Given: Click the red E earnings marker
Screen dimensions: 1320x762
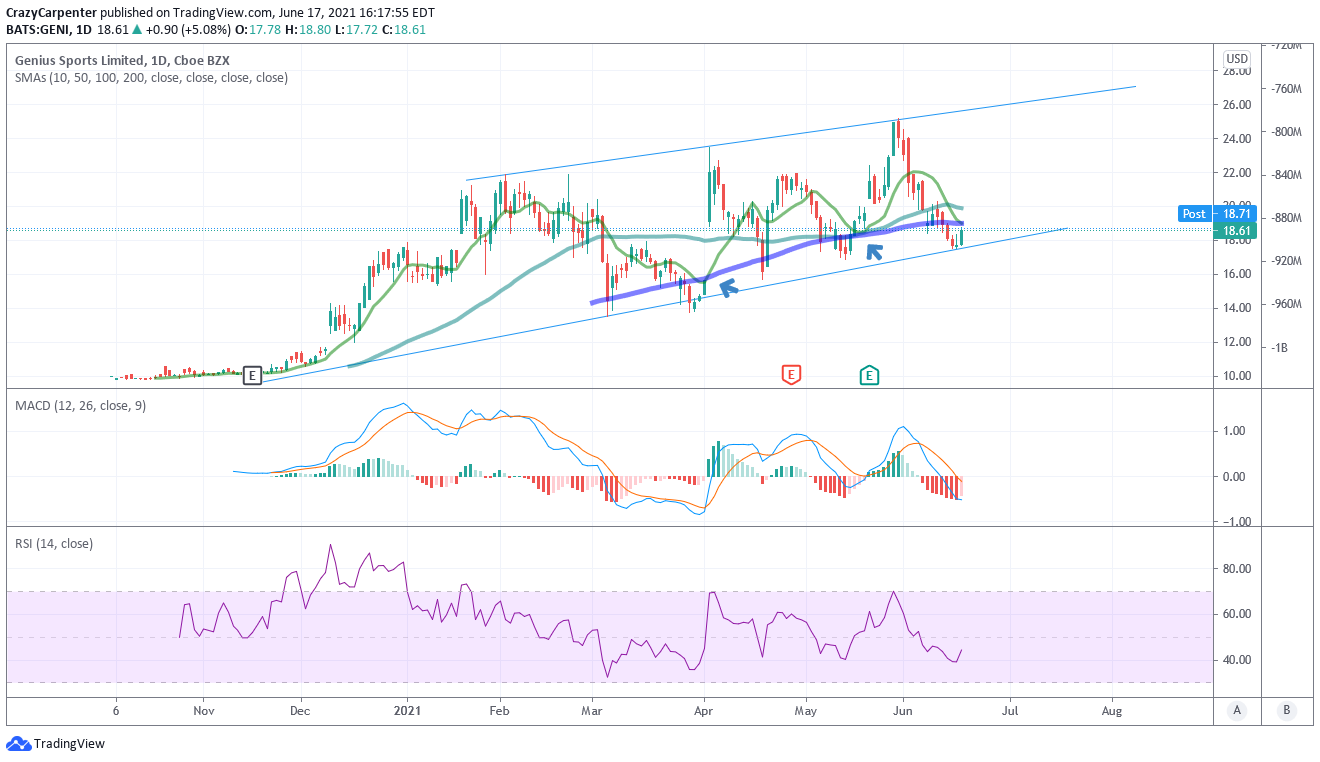Looking at the screenshot, I should pyautogui.click(x=791, y=375).
